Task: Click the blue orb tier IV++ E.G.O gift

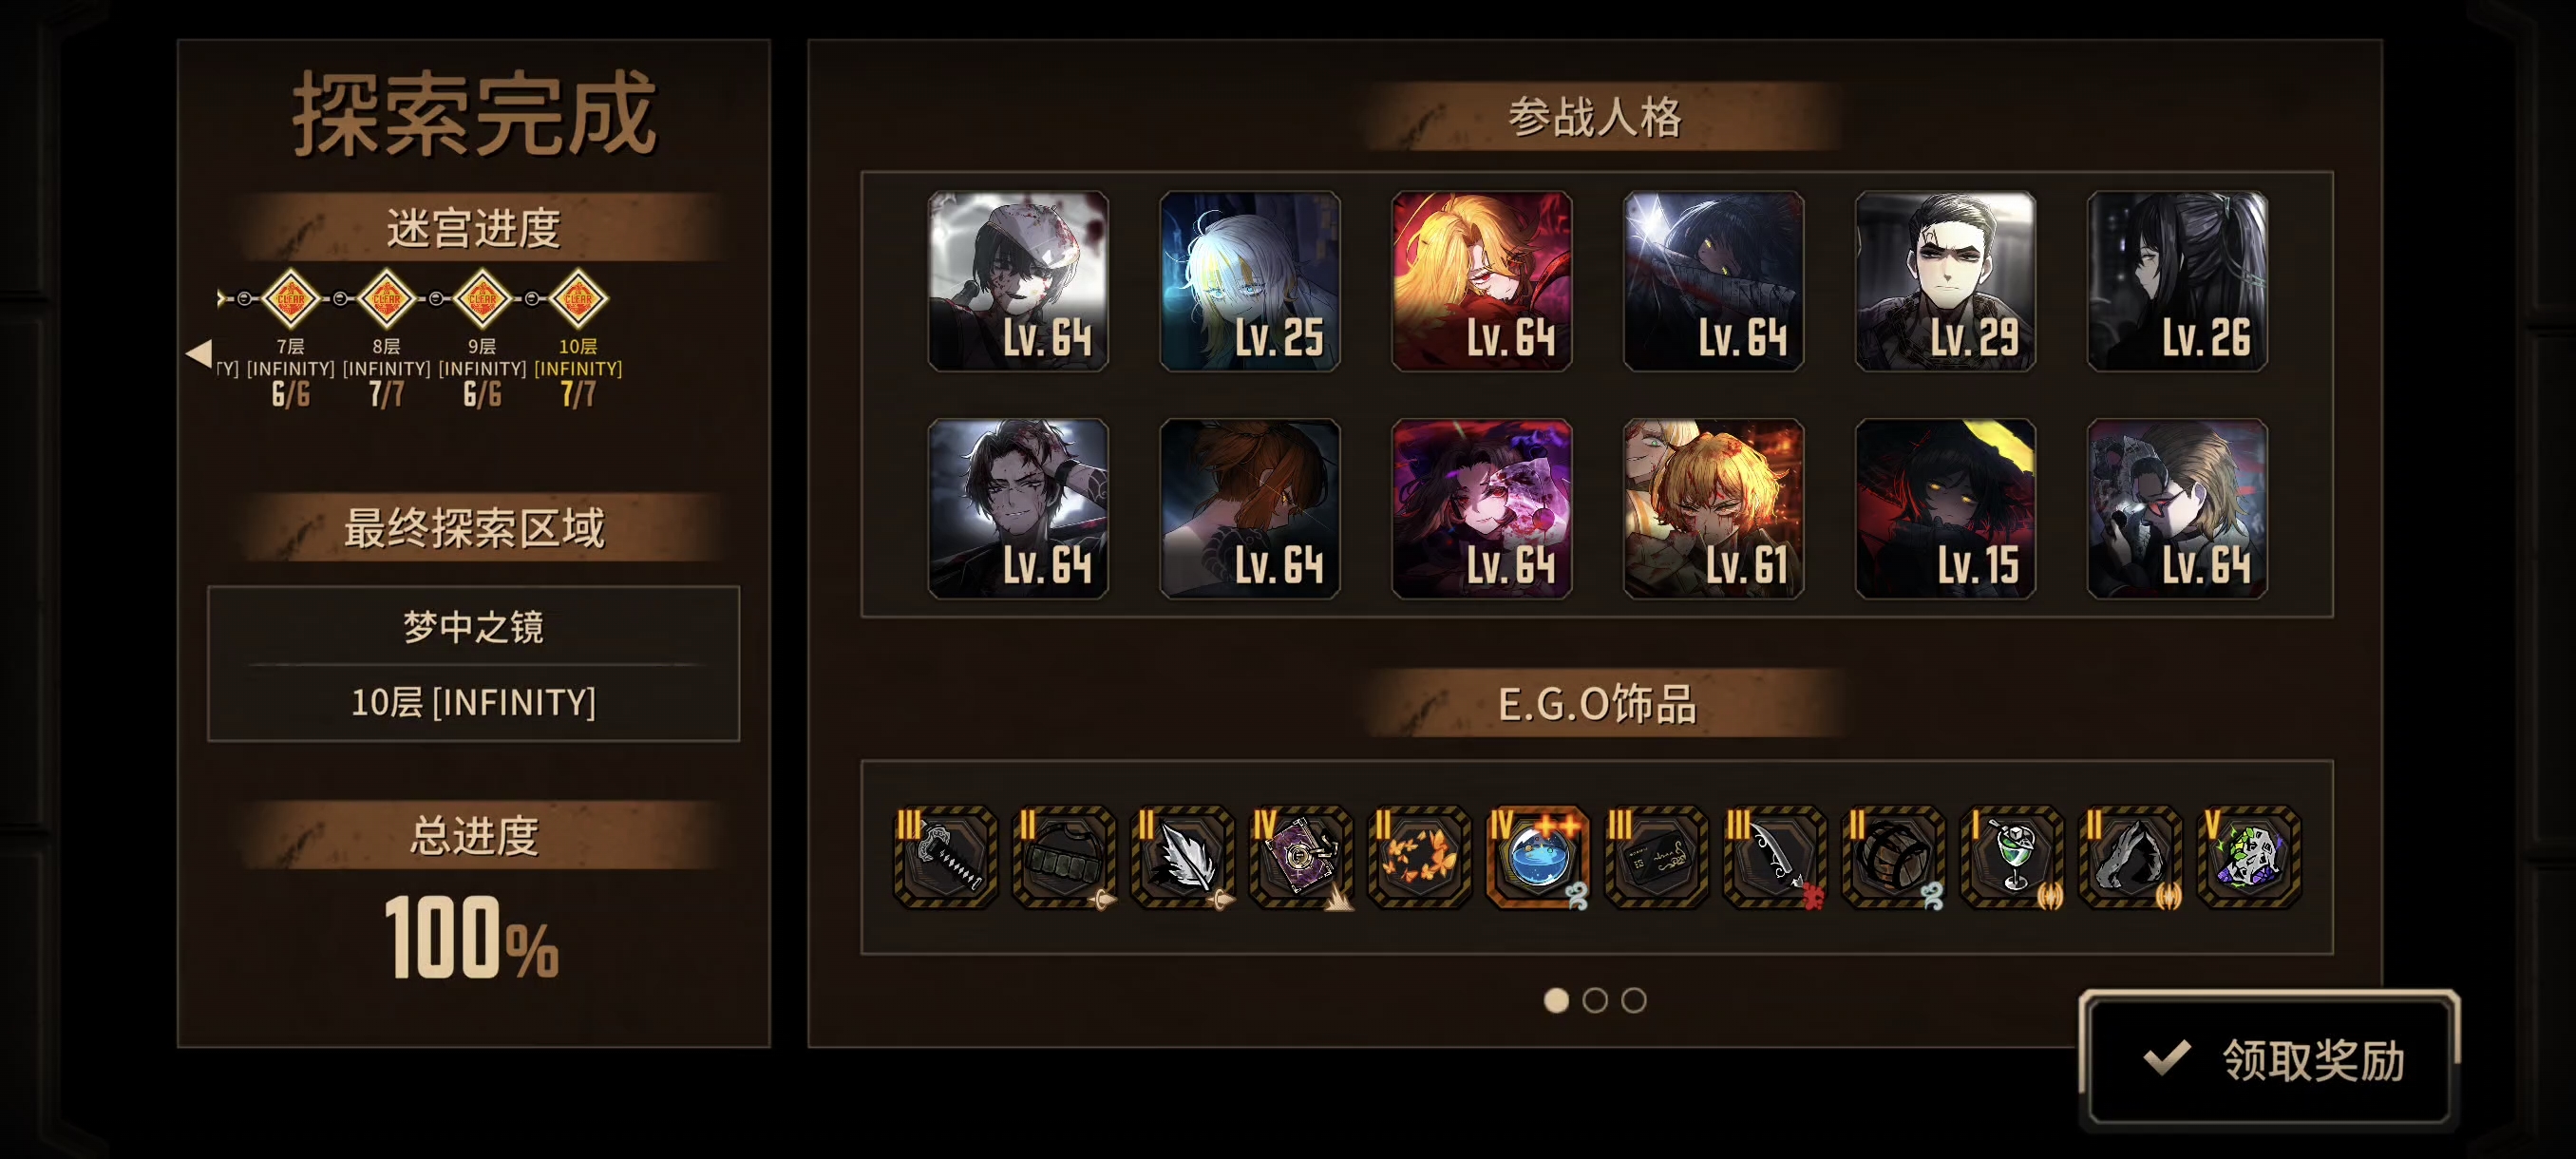Action: (1537, 857)
